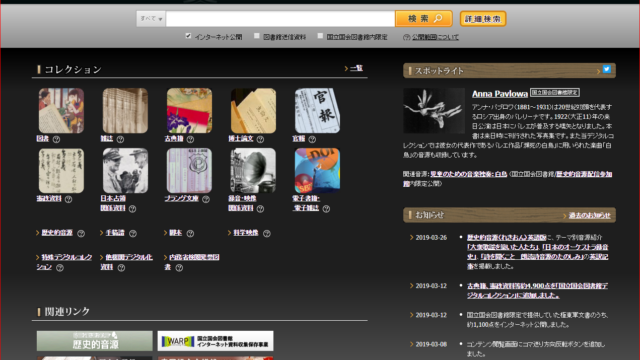This screenshot has height=360, width=640.
Task: Click the help icon next to 憲政資料
Action: tap(68, 199)
